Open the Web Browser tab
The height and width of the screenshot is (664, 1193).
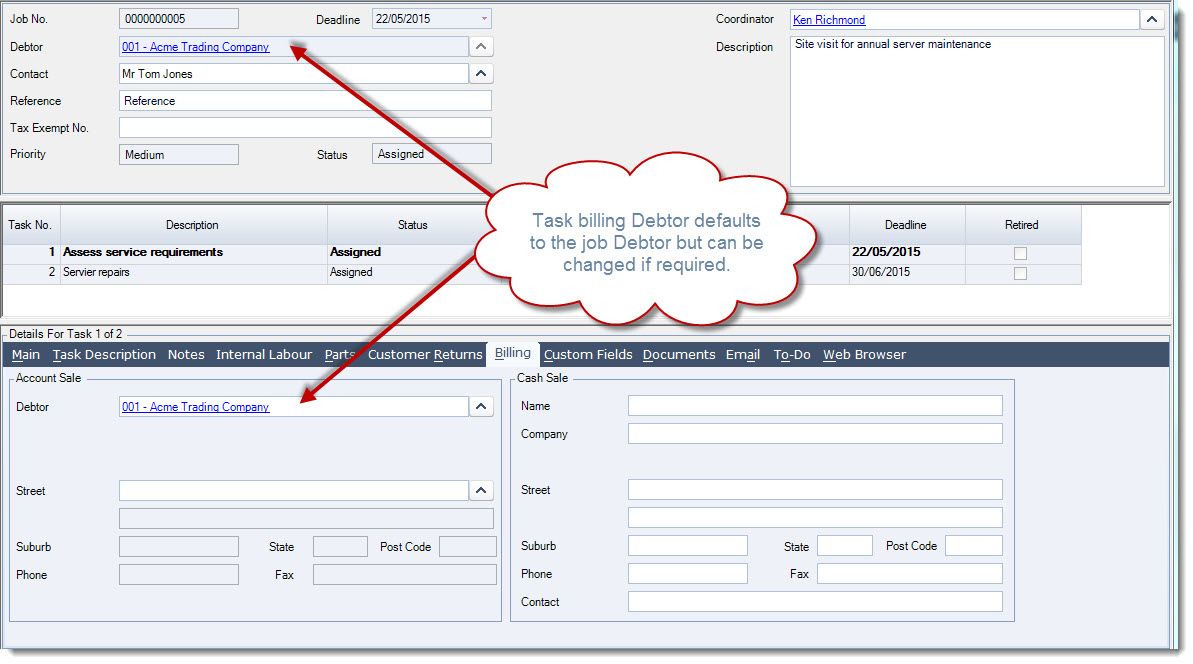coord(864,354)
